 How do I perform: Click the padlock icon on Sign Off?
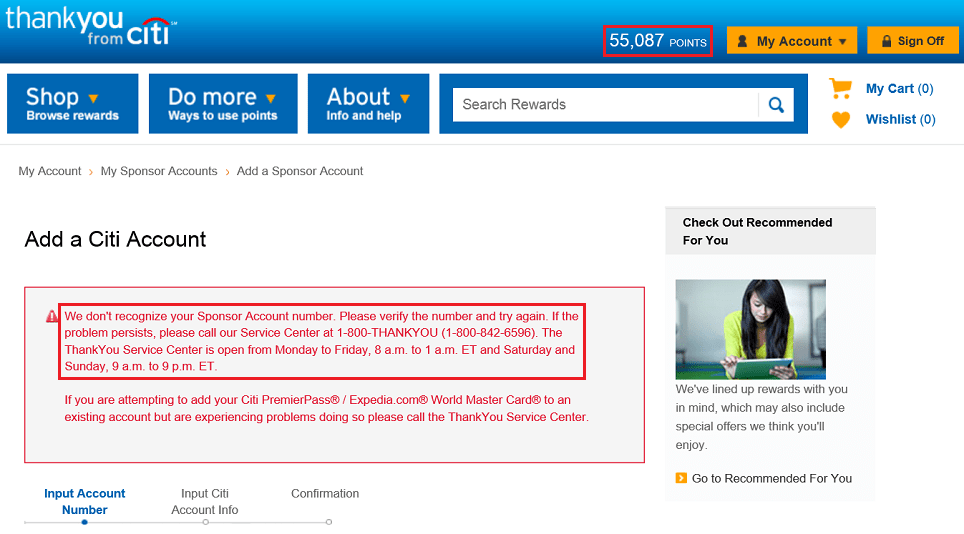tap(886, 41)
